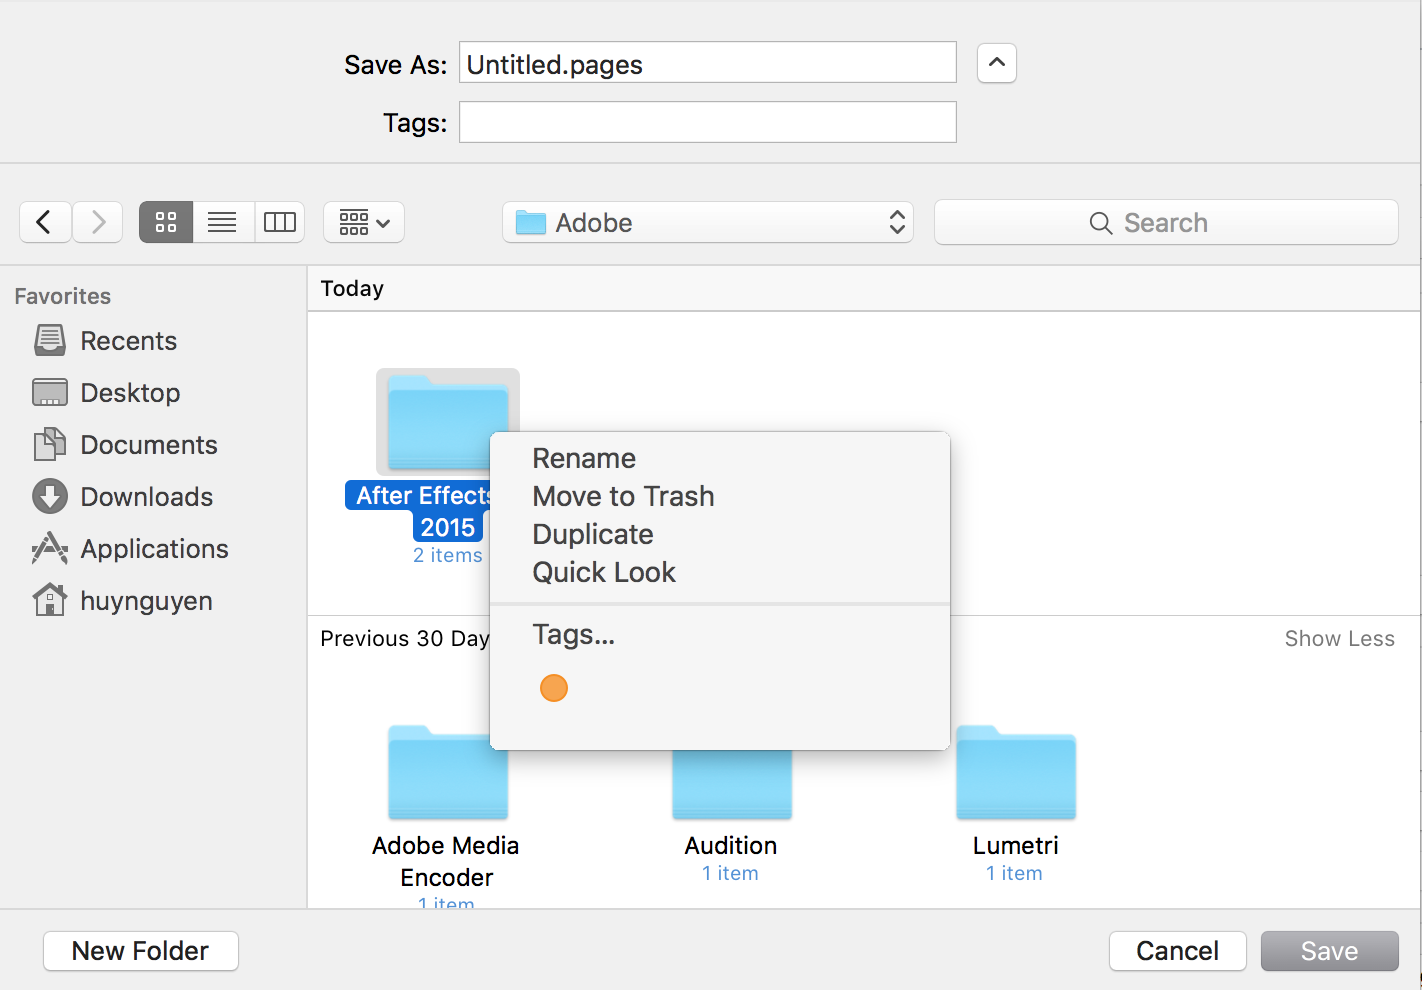The height and width of the screenshot is (990, 1422).
Task: Click the Tags input field
Action: pos(708,122)
